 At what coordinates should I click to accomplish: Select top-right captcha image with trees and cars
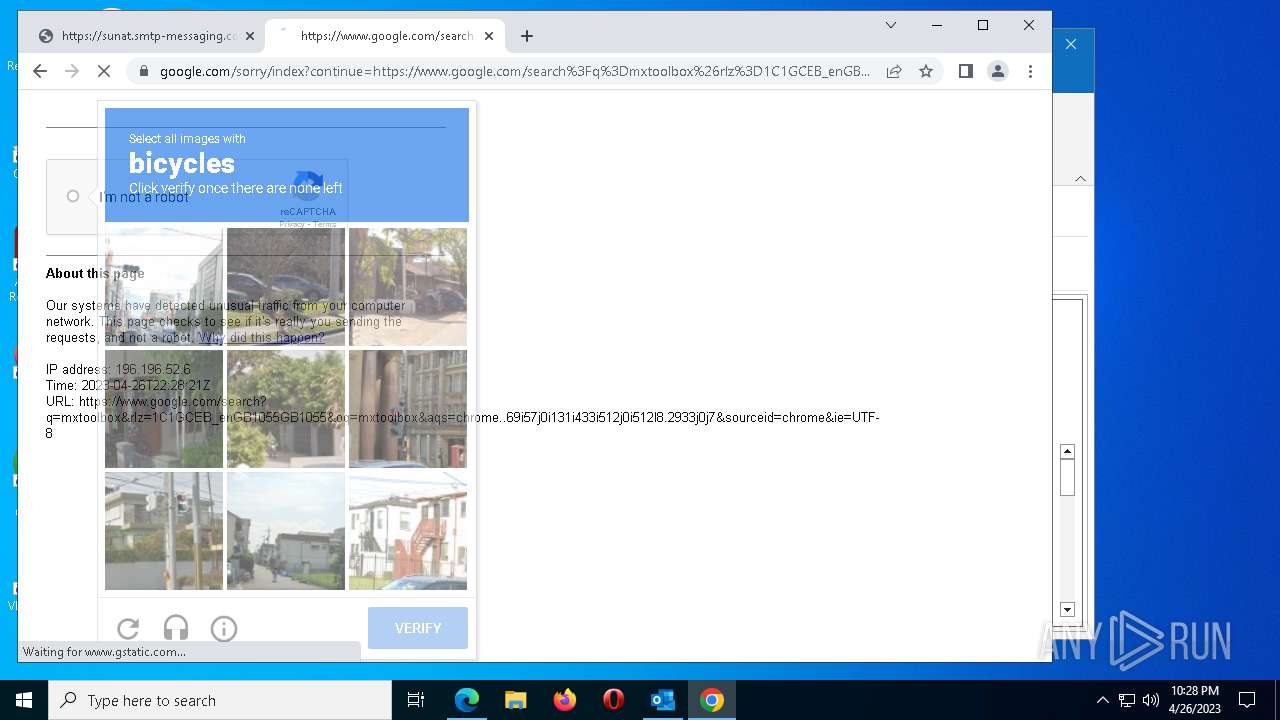408,287
